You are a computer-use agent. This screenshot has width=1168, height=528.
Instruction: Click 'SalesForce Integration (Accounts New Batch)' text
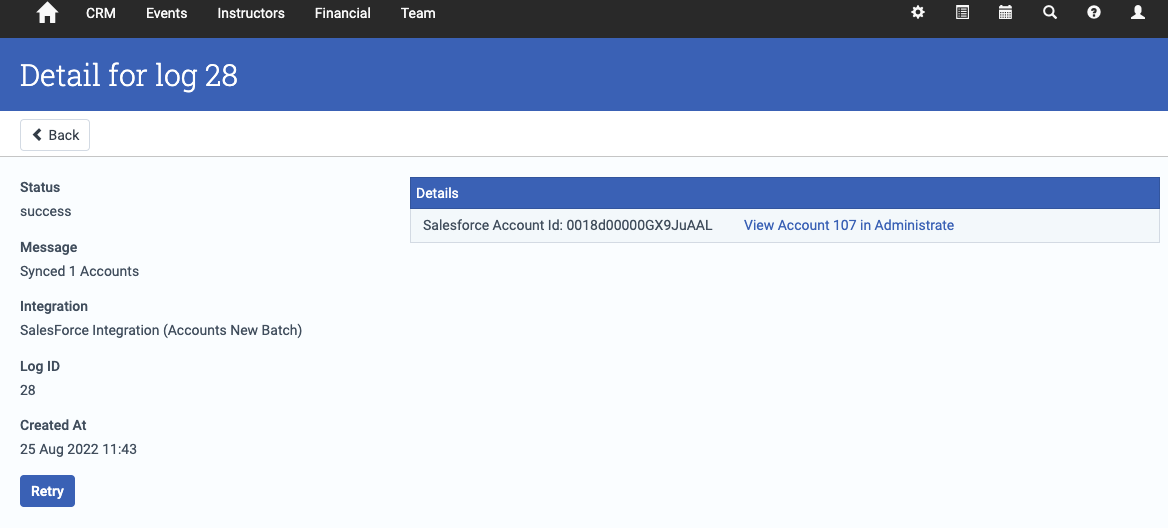point(161,330)
